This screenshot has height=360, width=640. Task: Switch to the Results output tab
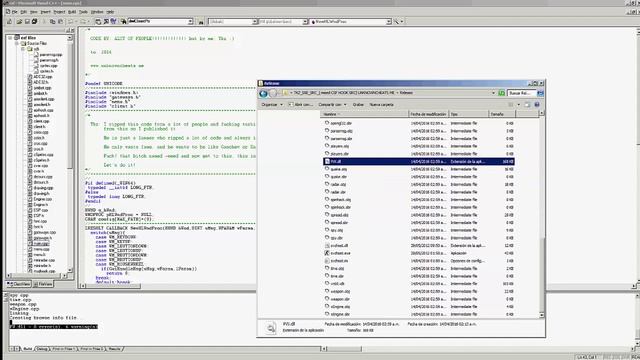click(115, 349)
